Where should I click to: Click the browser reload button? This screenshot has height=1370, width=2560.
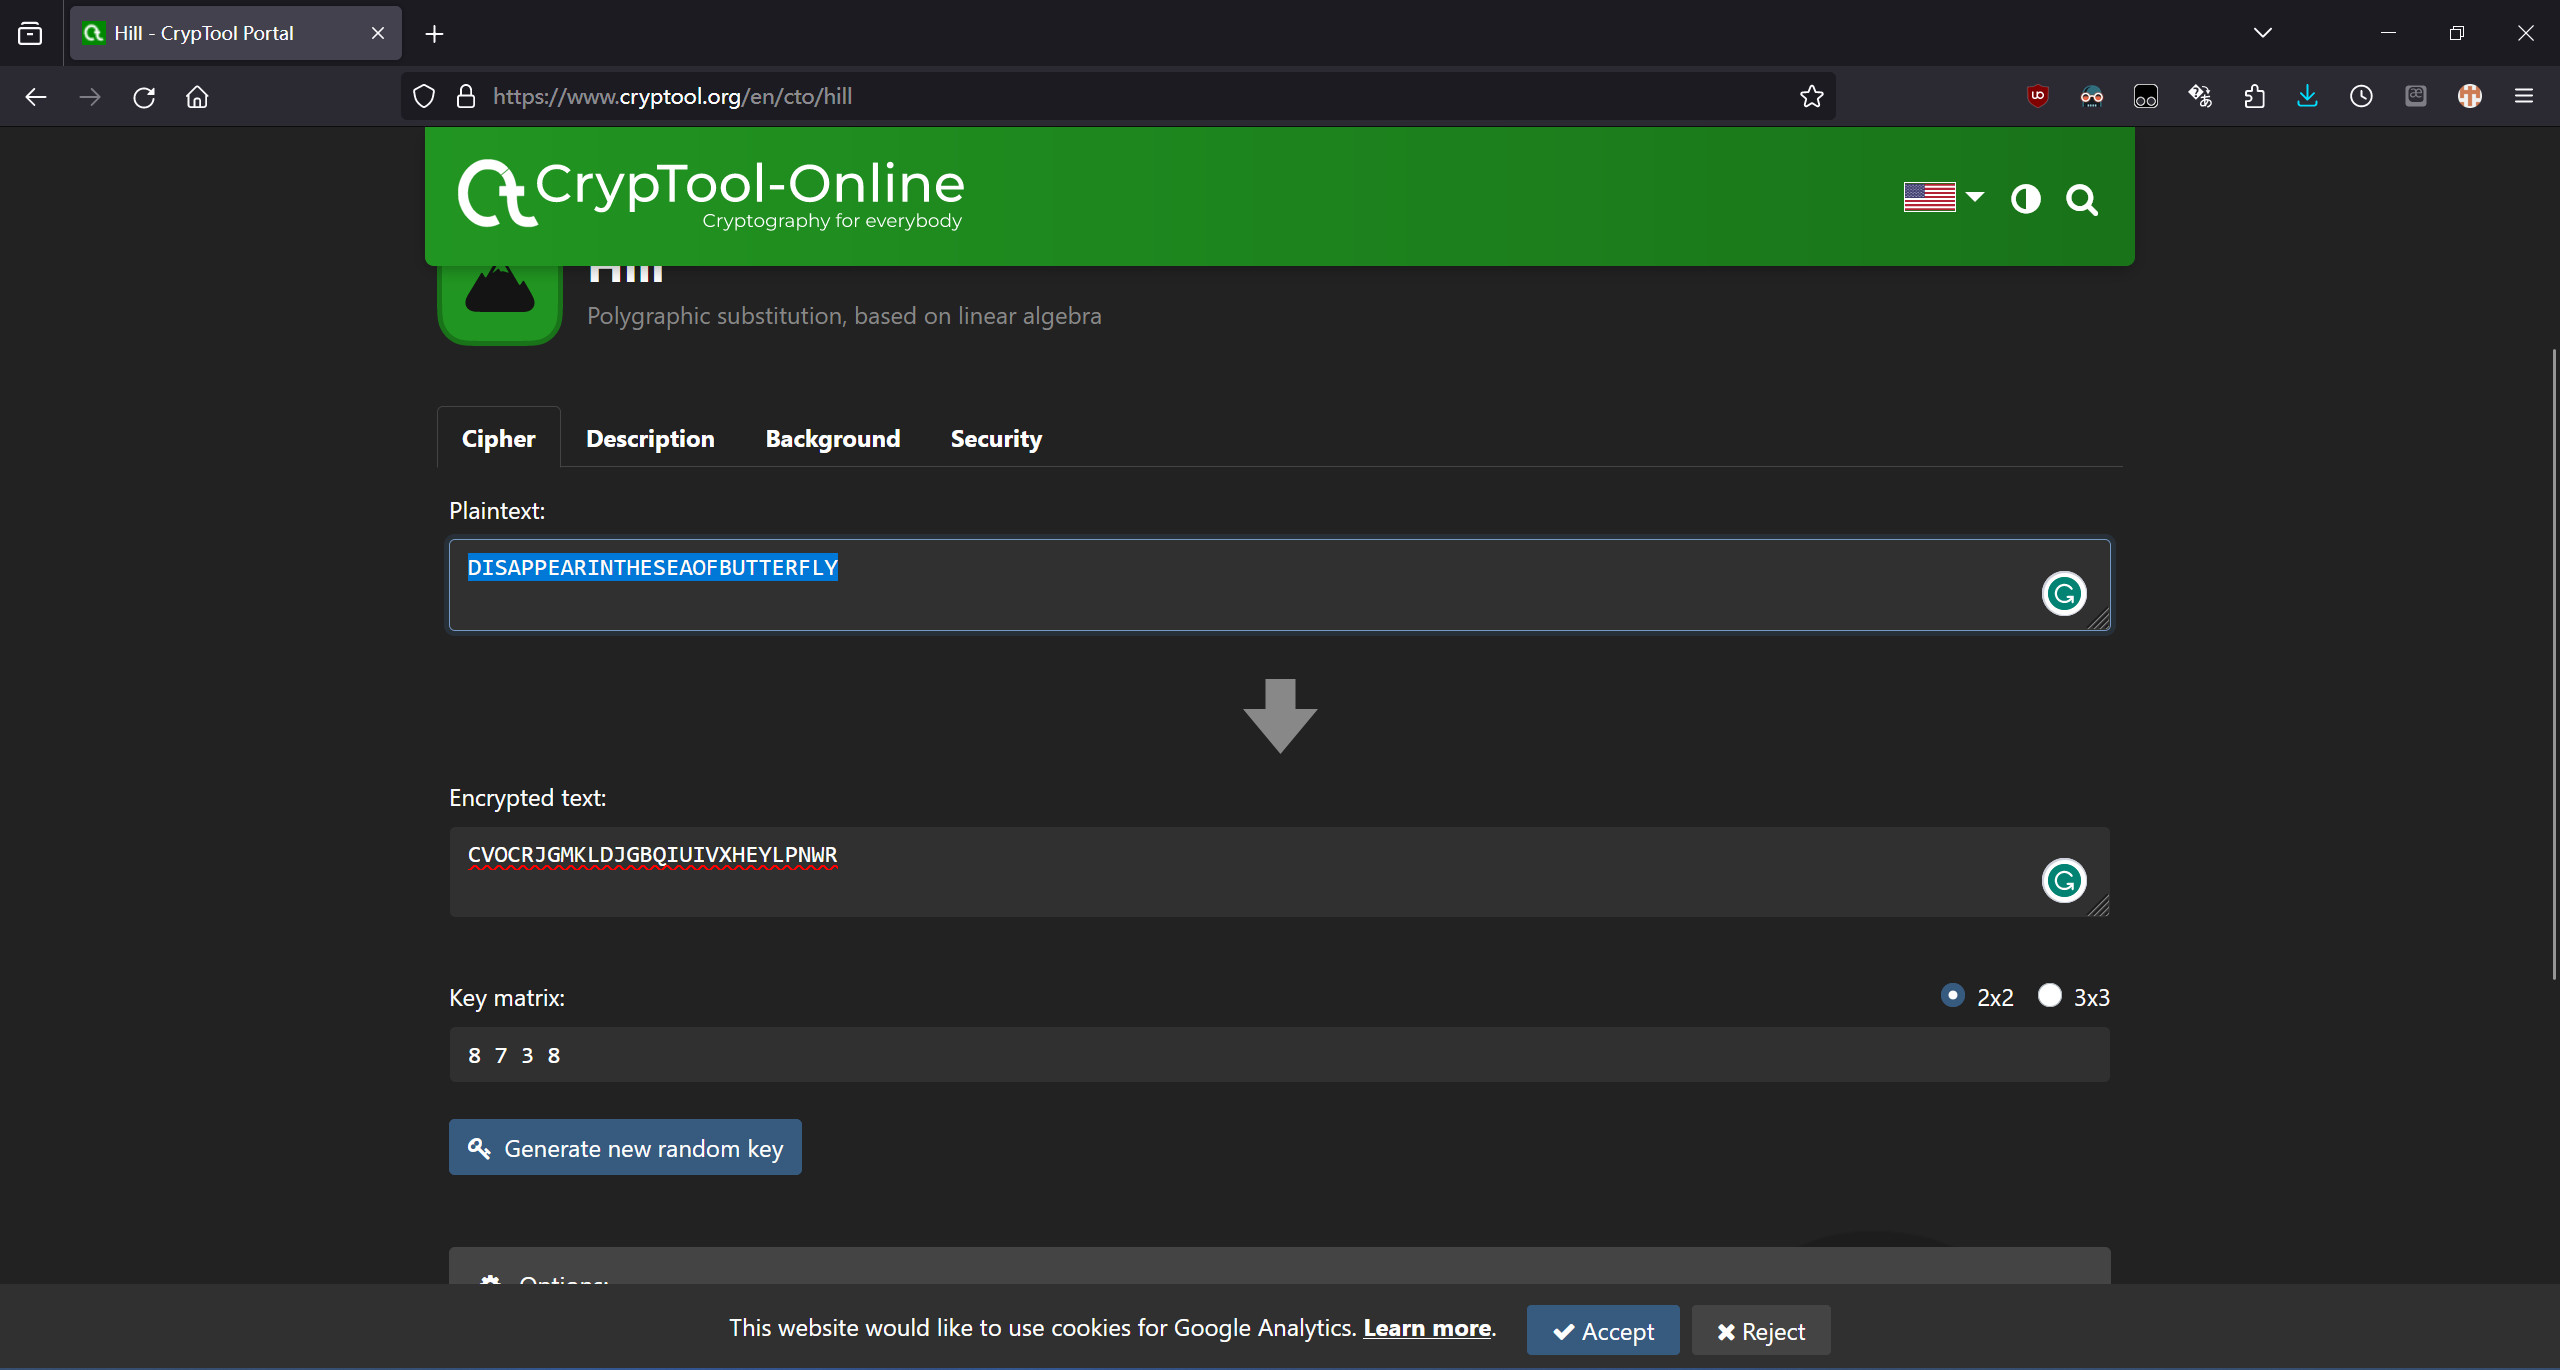point(144,97)
